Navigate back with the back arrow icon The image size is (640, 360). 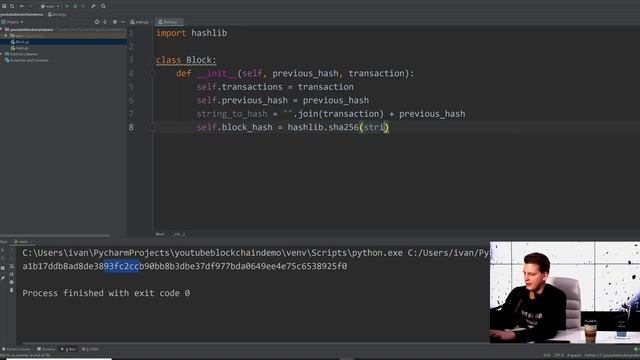pyautogui.click(x=22, y=6)
